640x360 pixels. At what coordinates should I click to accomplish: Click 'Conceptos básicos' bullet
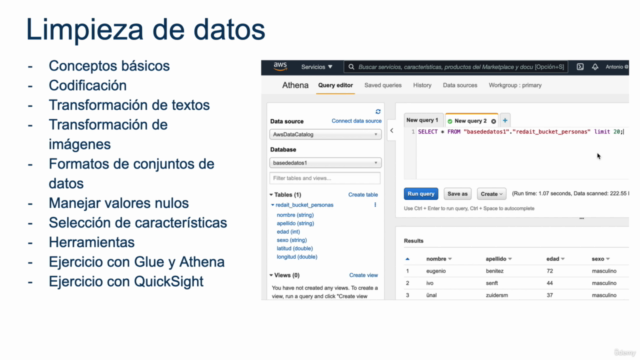109,66
